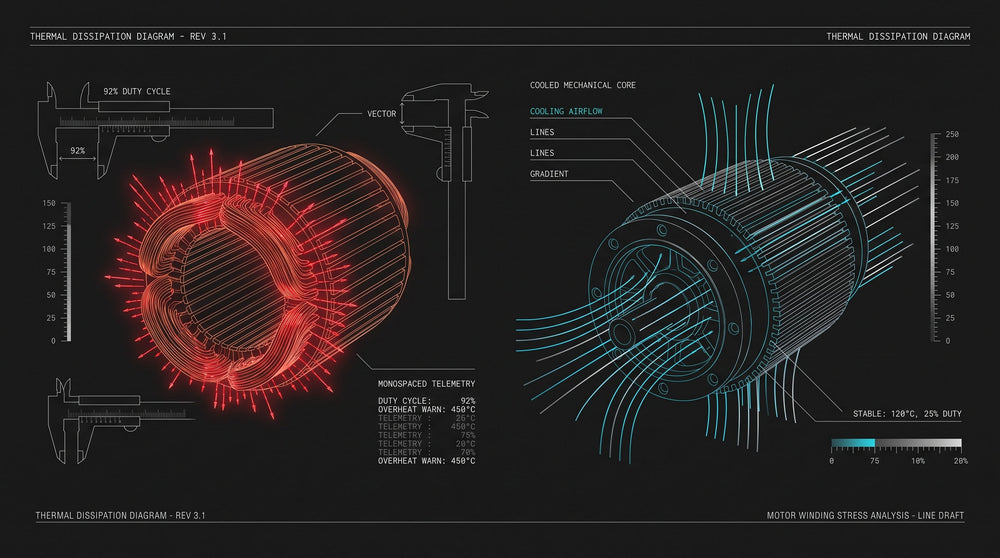Select the "92% DUTY CYCLE" caliper label

point(137,91)
